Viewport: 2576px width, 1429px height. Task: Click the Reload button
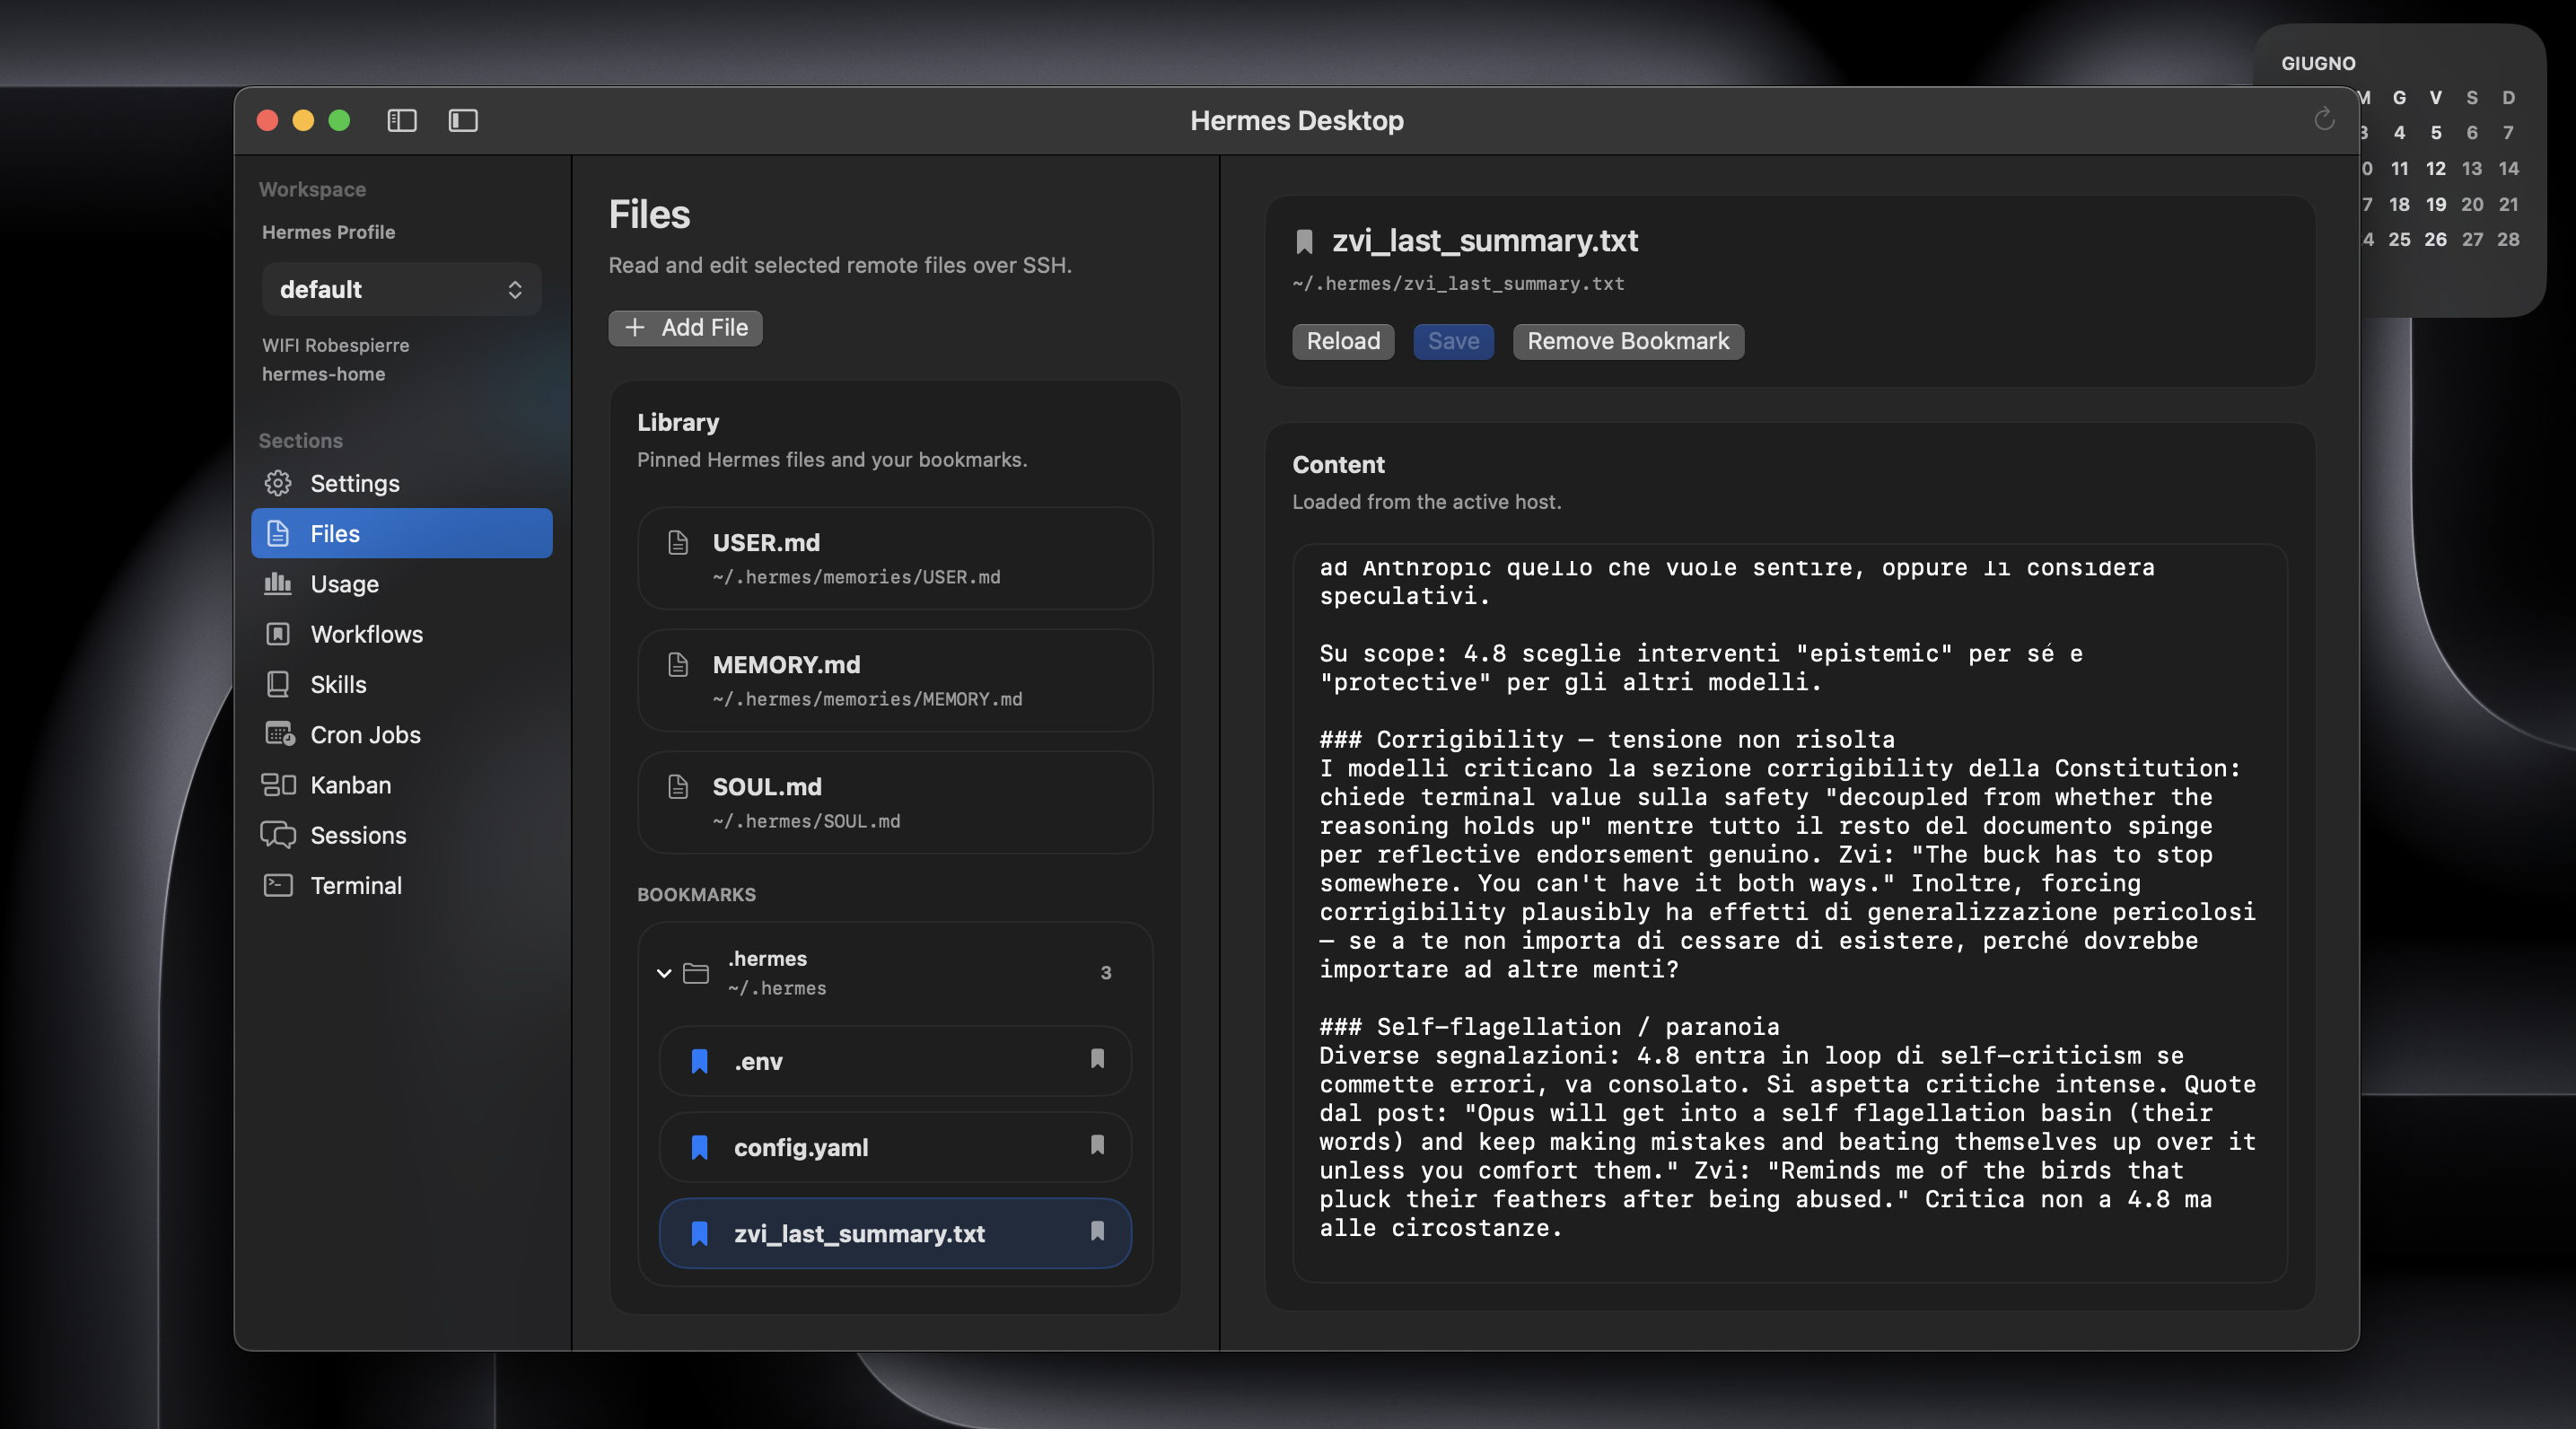click(x=1343, y=341)
